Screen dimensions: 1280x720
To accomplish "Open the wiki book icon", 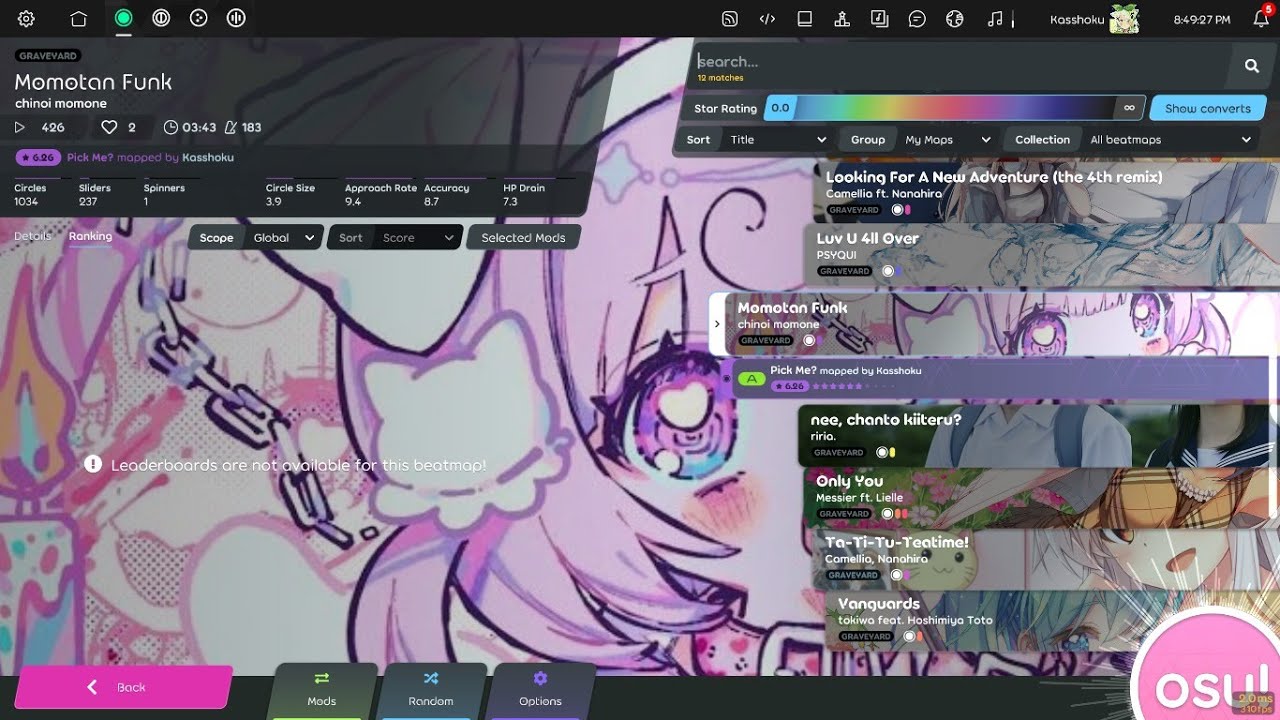I will tap(804, 18).
